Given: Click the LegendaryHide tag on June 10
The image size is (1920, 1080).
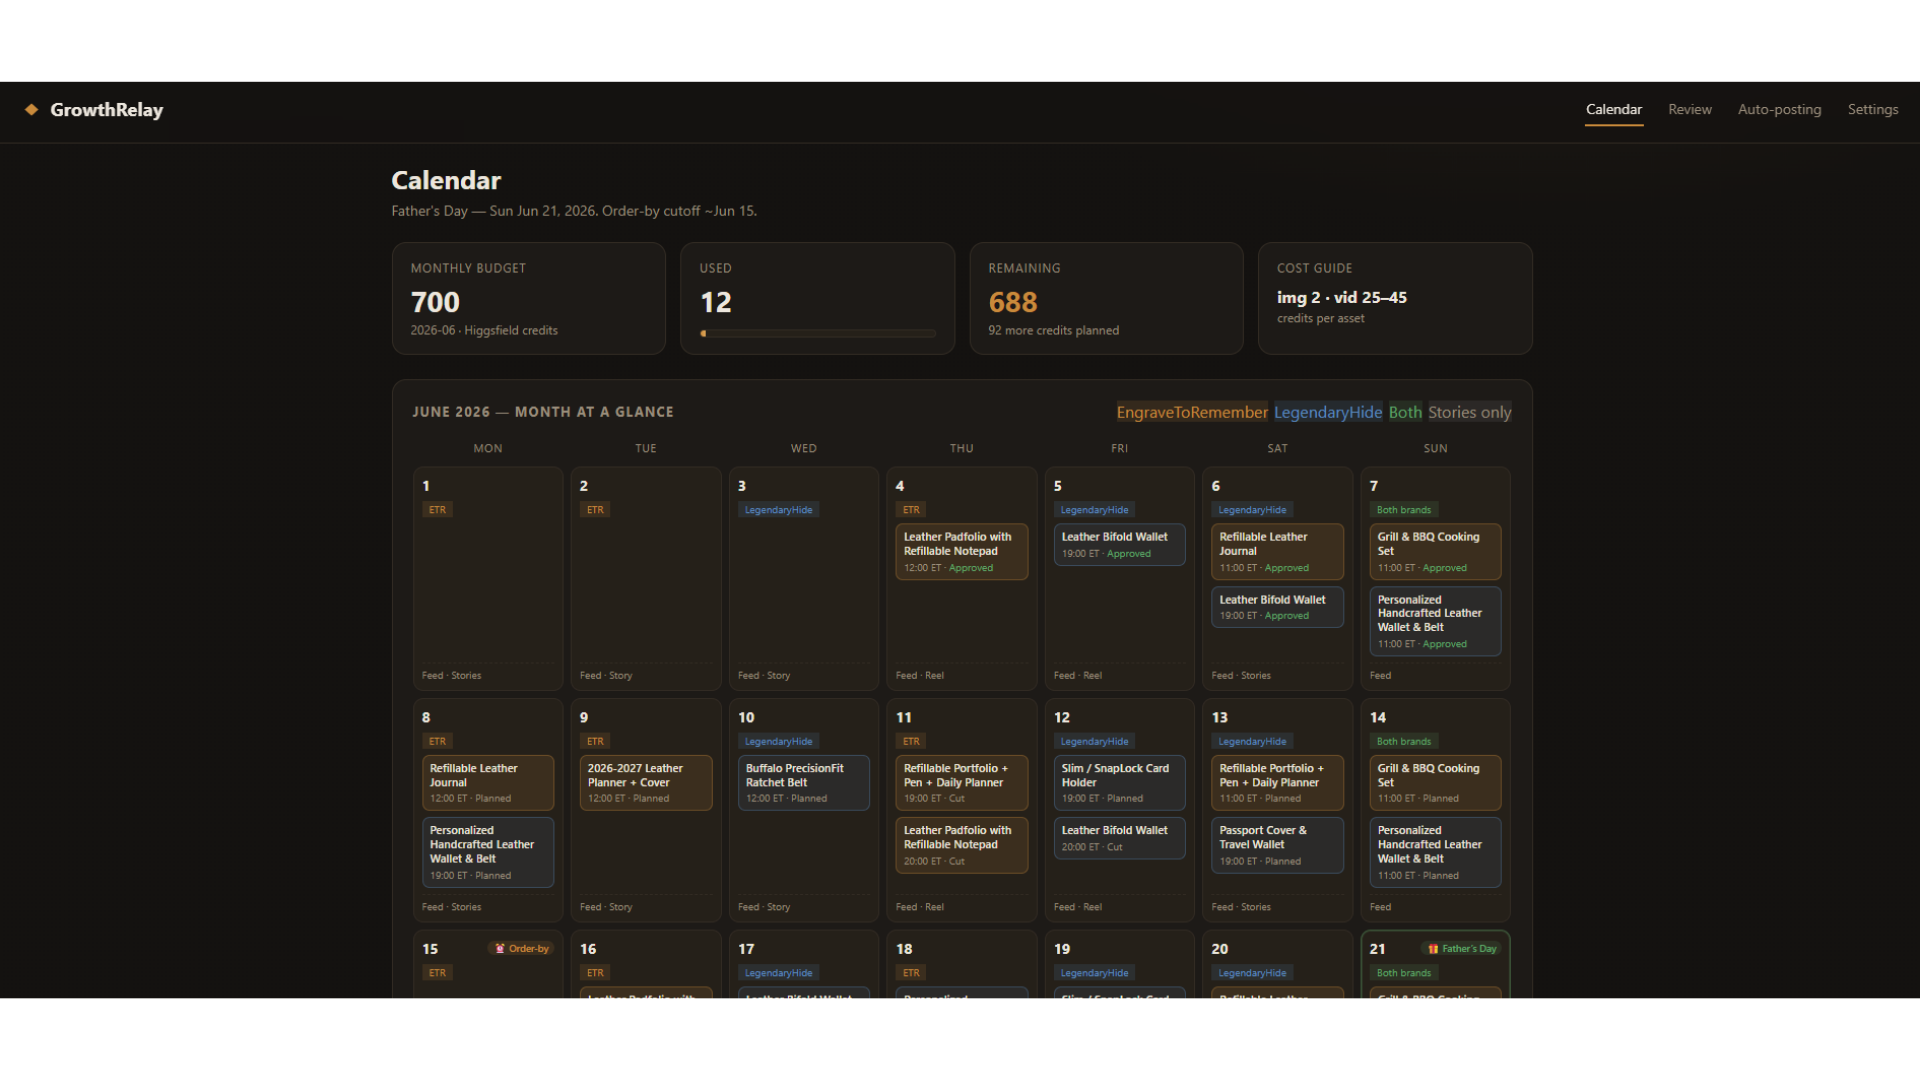Looking at the screenshot, I should coord(779,742).
